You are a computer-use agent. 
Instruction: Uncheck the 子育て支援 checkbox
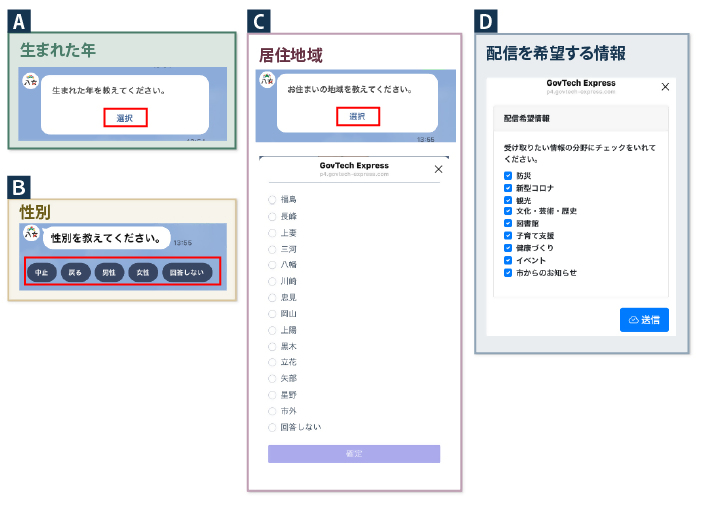point(509,236)
